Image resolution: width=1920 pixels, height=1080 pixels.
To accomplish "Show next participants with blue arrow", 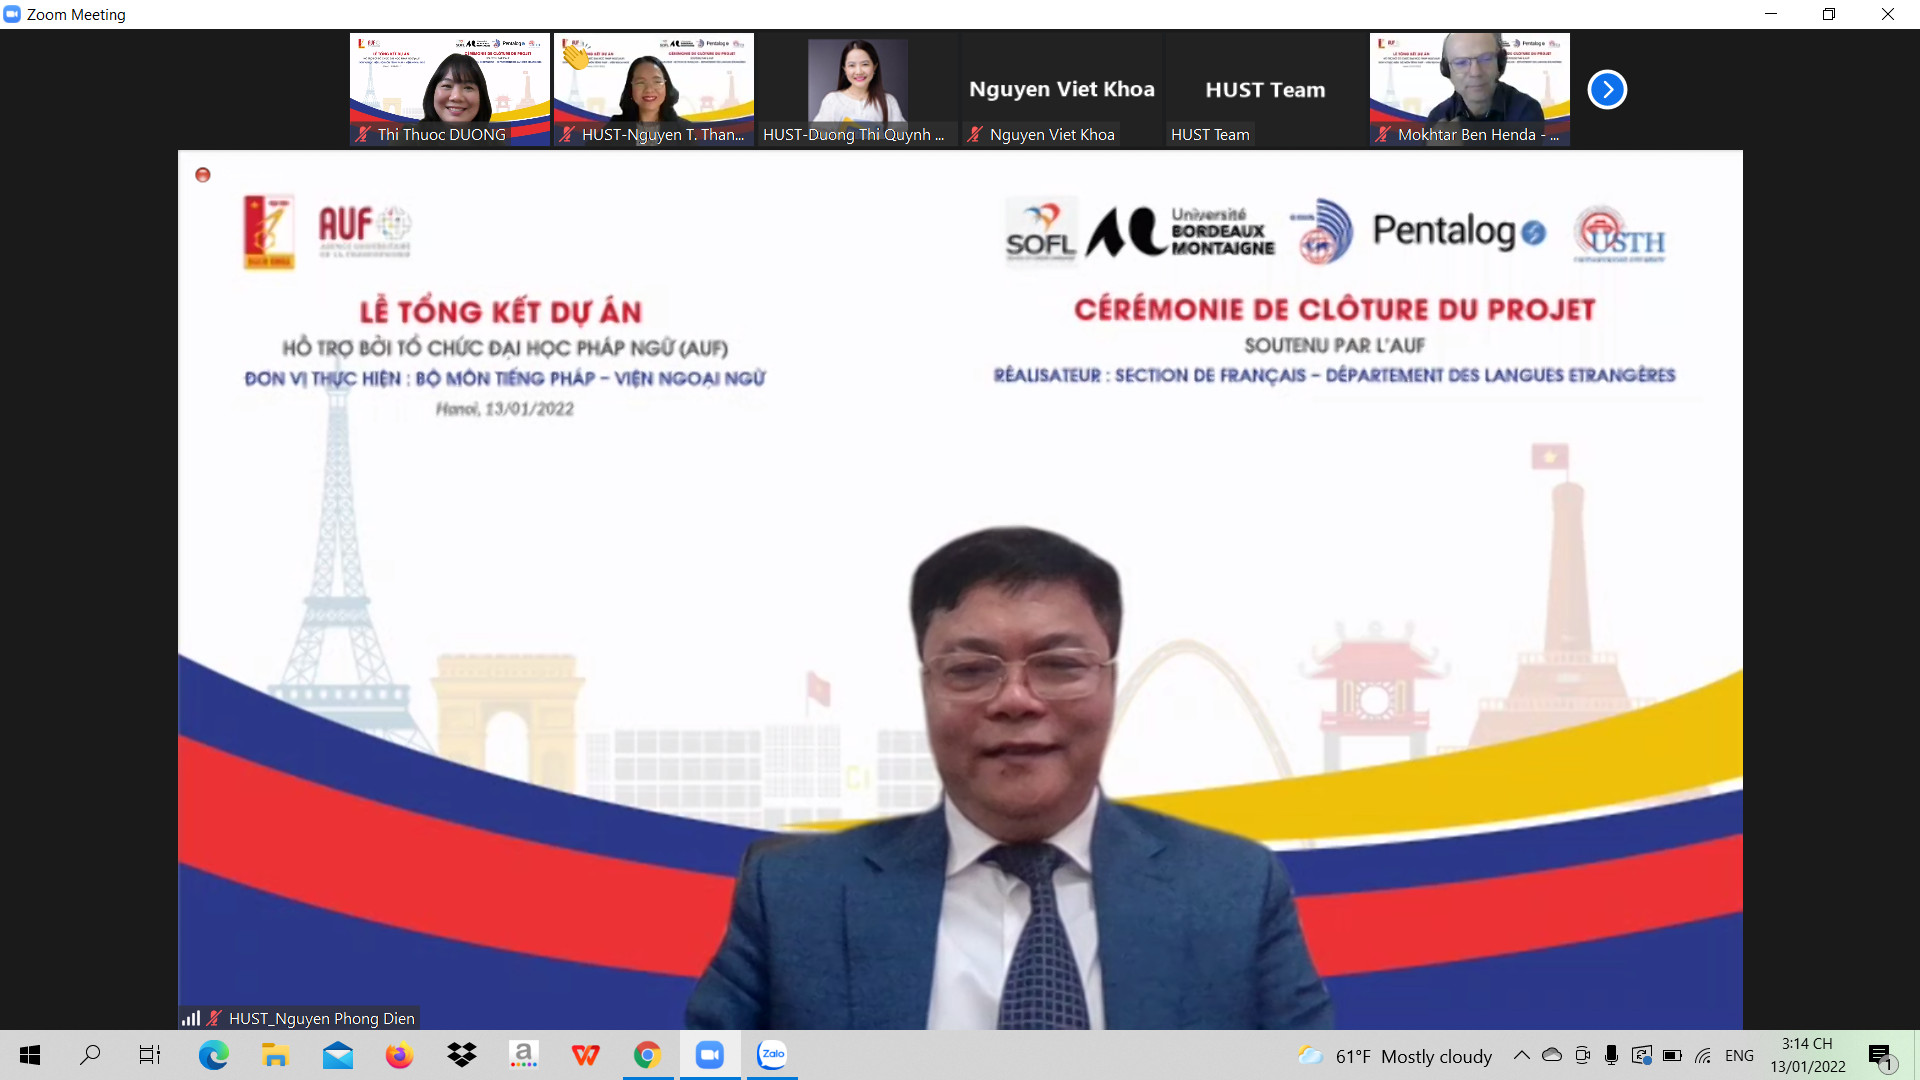I will click(1607, 90).
